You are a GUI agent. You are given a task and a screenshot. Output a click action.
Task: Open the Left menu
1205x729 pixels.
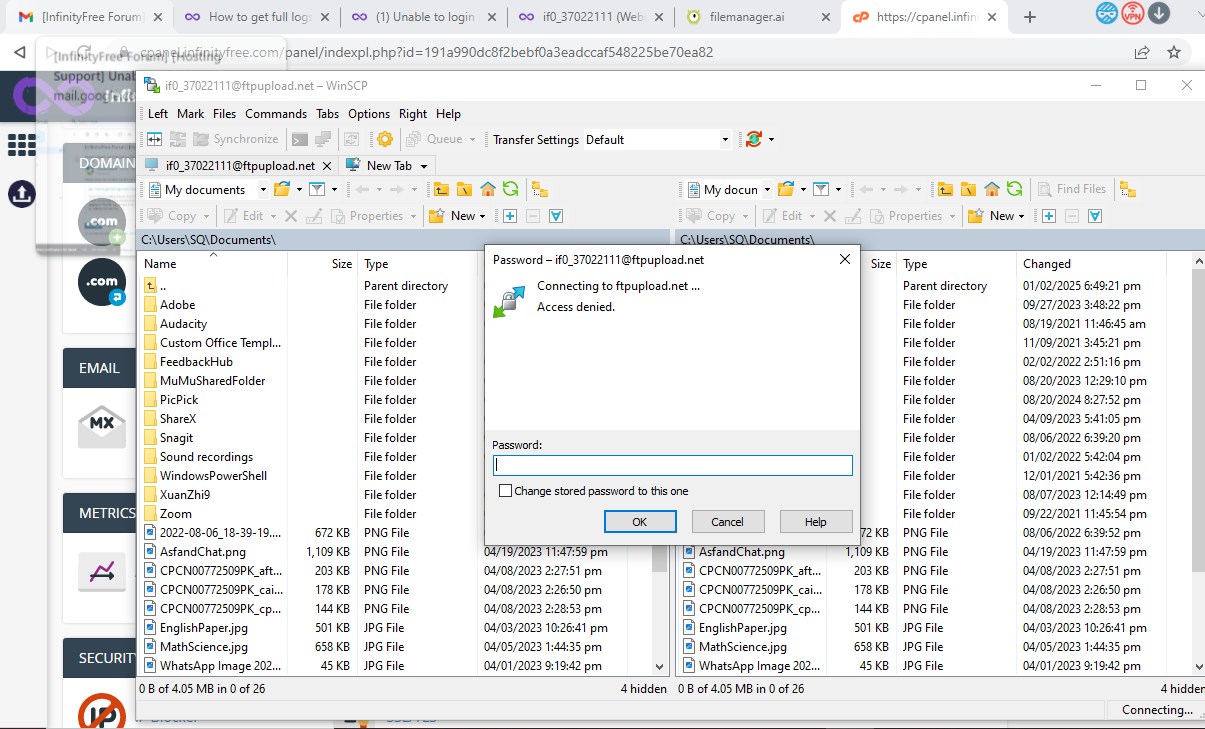pos(158,114)
